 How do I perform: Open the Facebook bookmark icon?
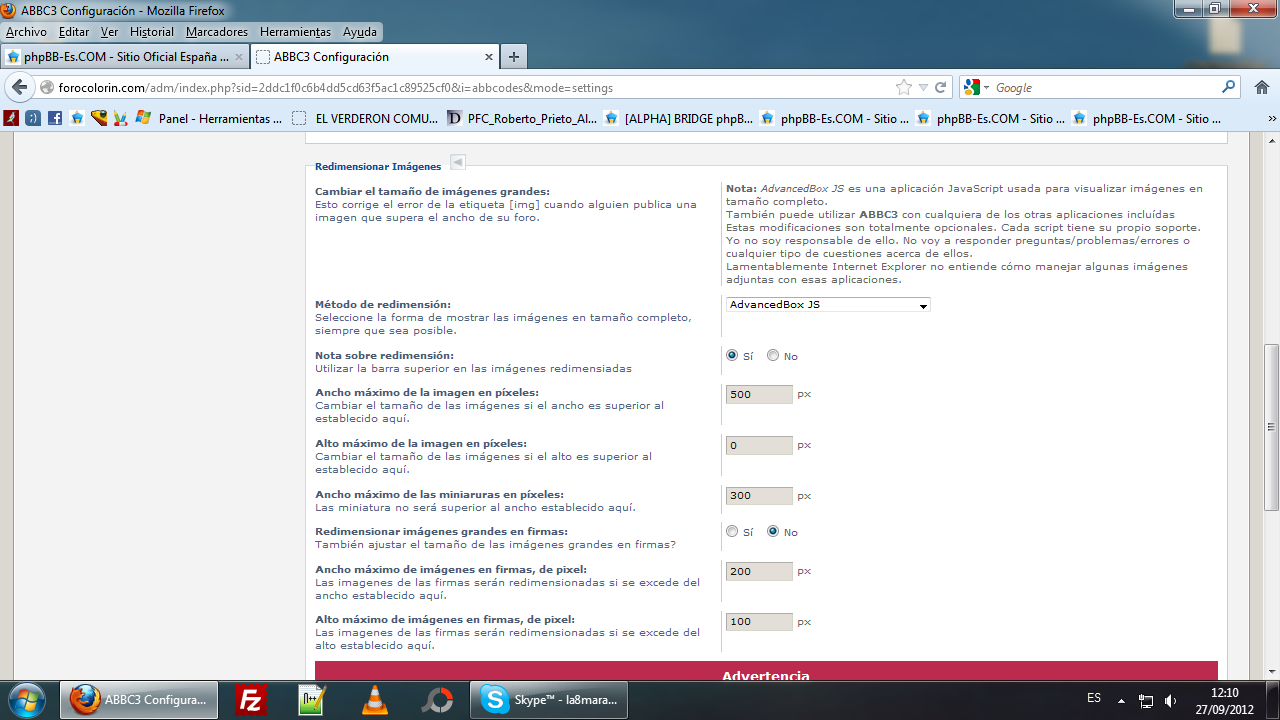[x=55, y=118]
